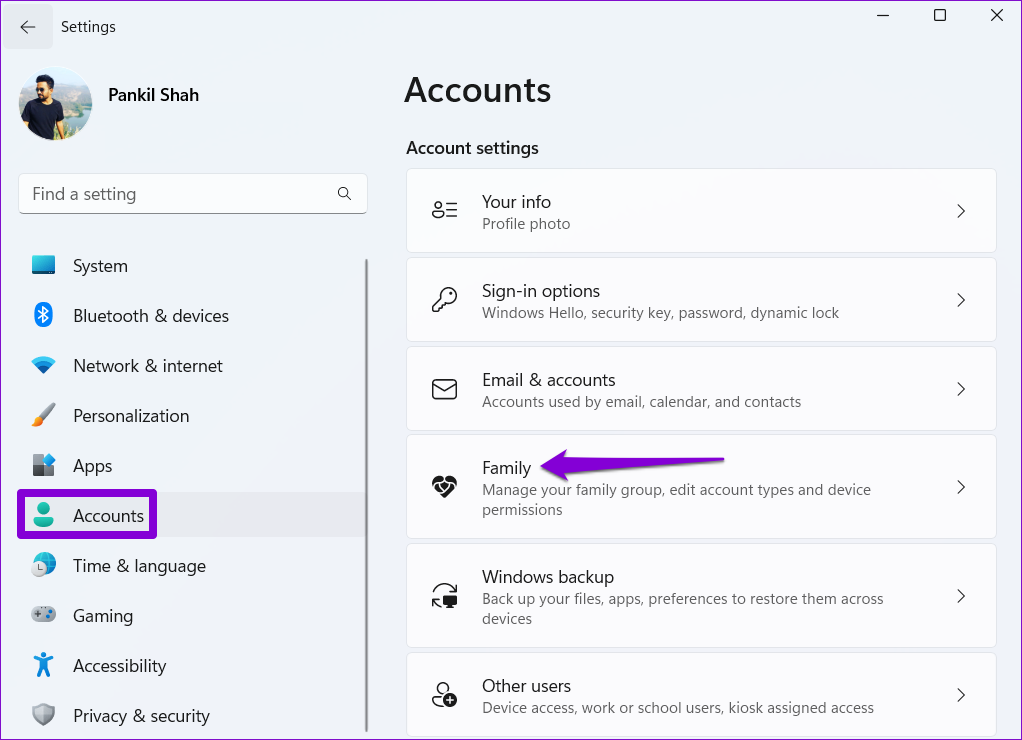Open the Windows backup chevron arrow

point(960,596)
